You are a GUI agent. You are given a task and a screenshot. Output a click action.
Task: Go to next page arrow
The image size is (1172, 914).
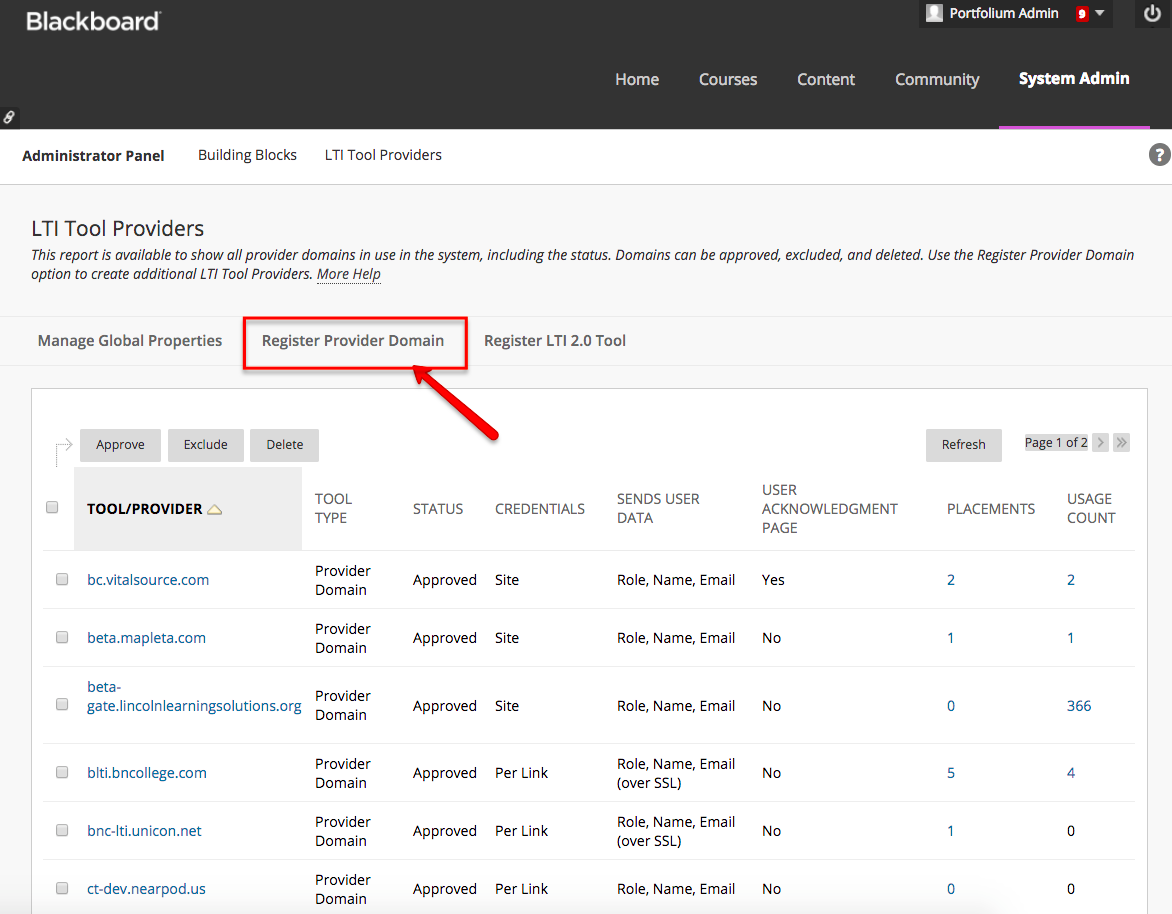[1101, 443]
